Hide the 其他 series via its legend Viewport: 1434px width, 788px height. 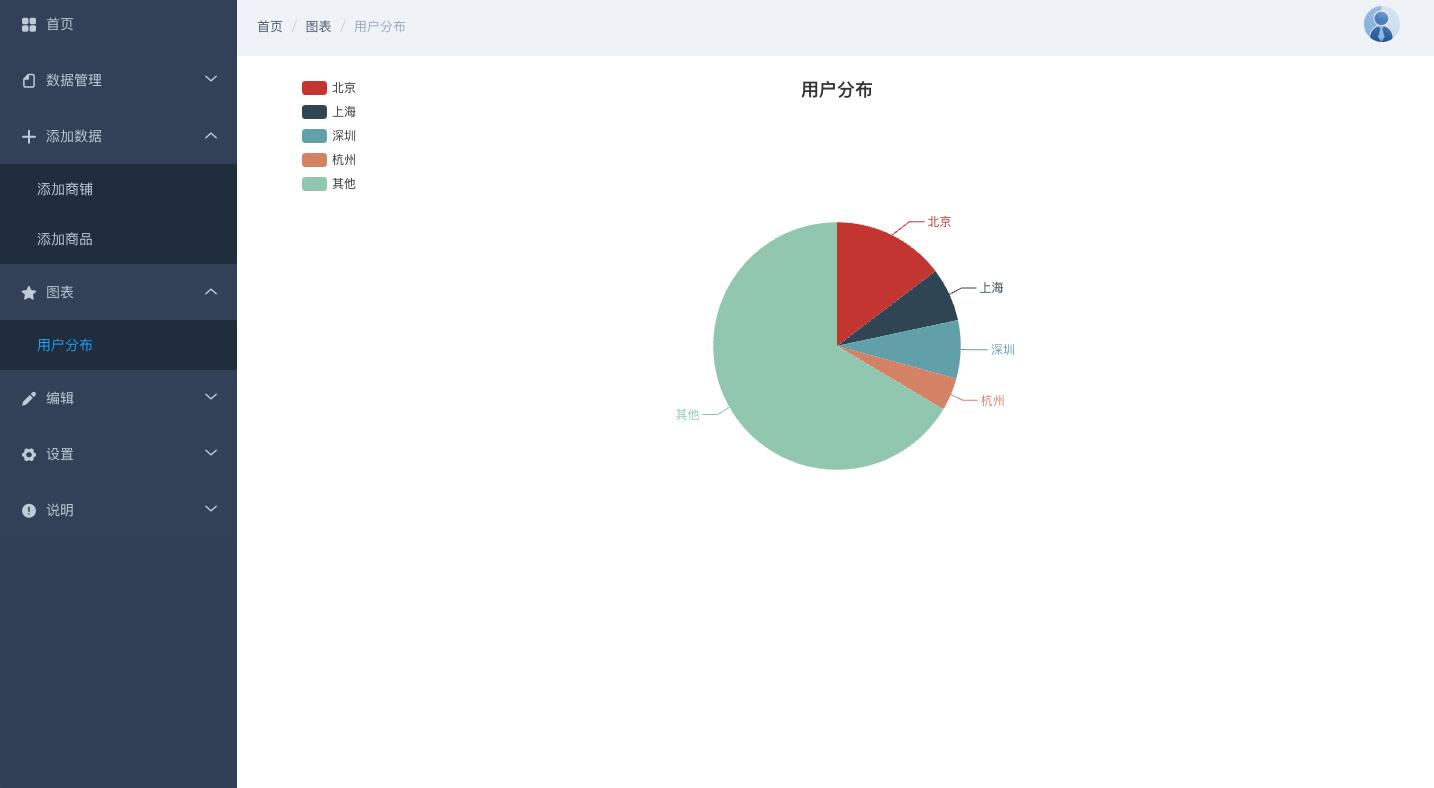tap(330, 184)
